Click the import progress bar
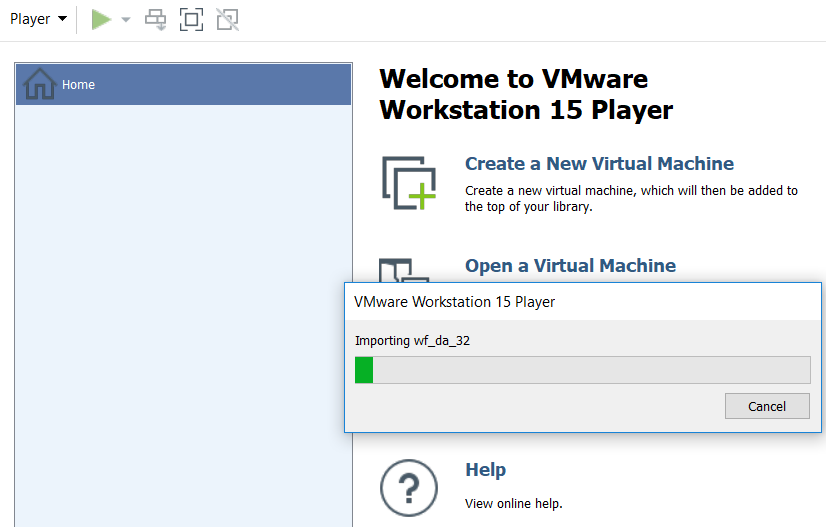The image size is (826, 527). [583, 370]
